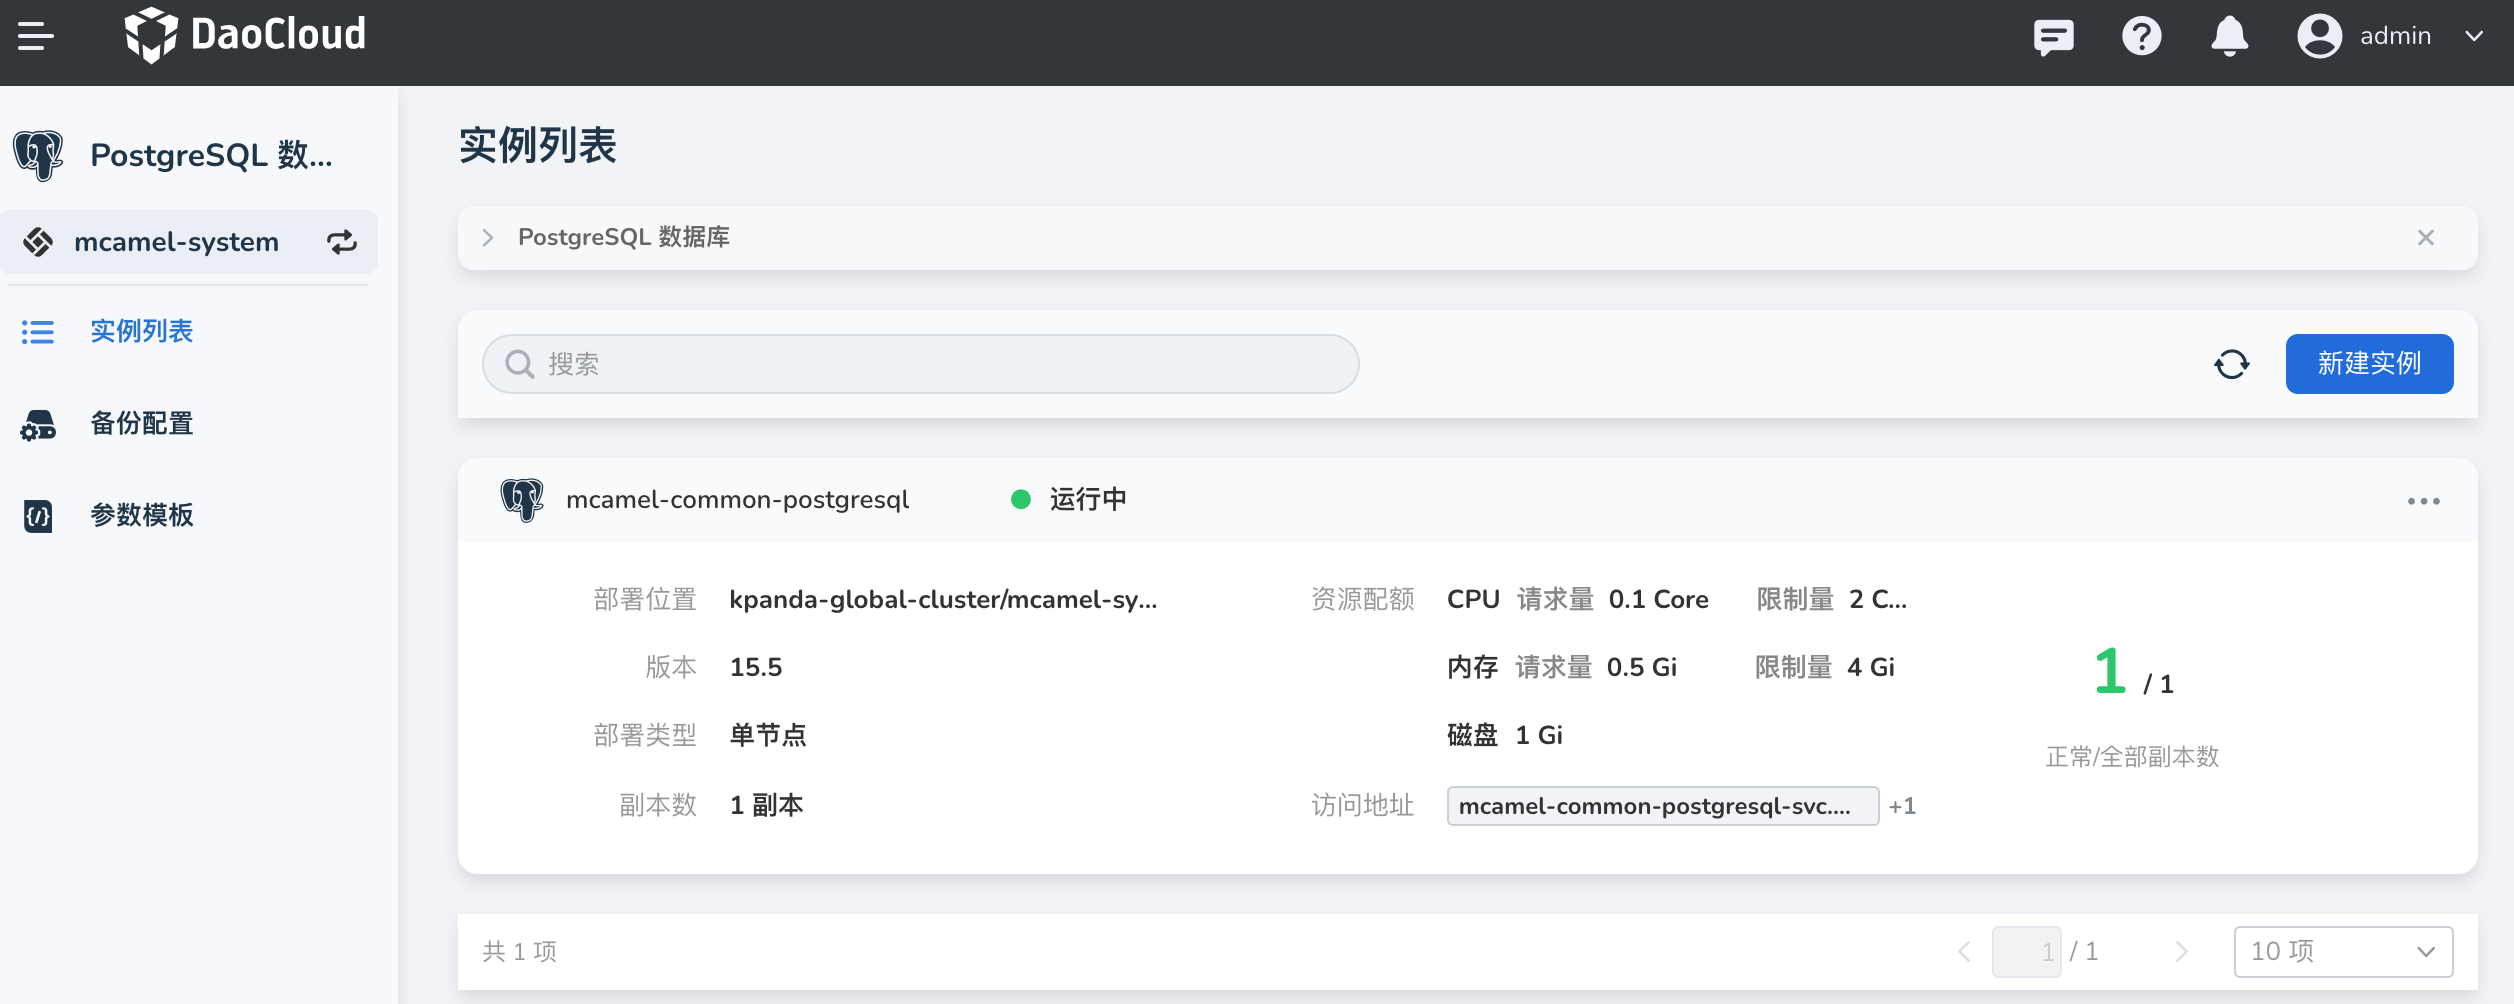This screenshot has width=2514, height=1004.
Task: Click the 新建实例 button
Action: [x=2368, y=364]
